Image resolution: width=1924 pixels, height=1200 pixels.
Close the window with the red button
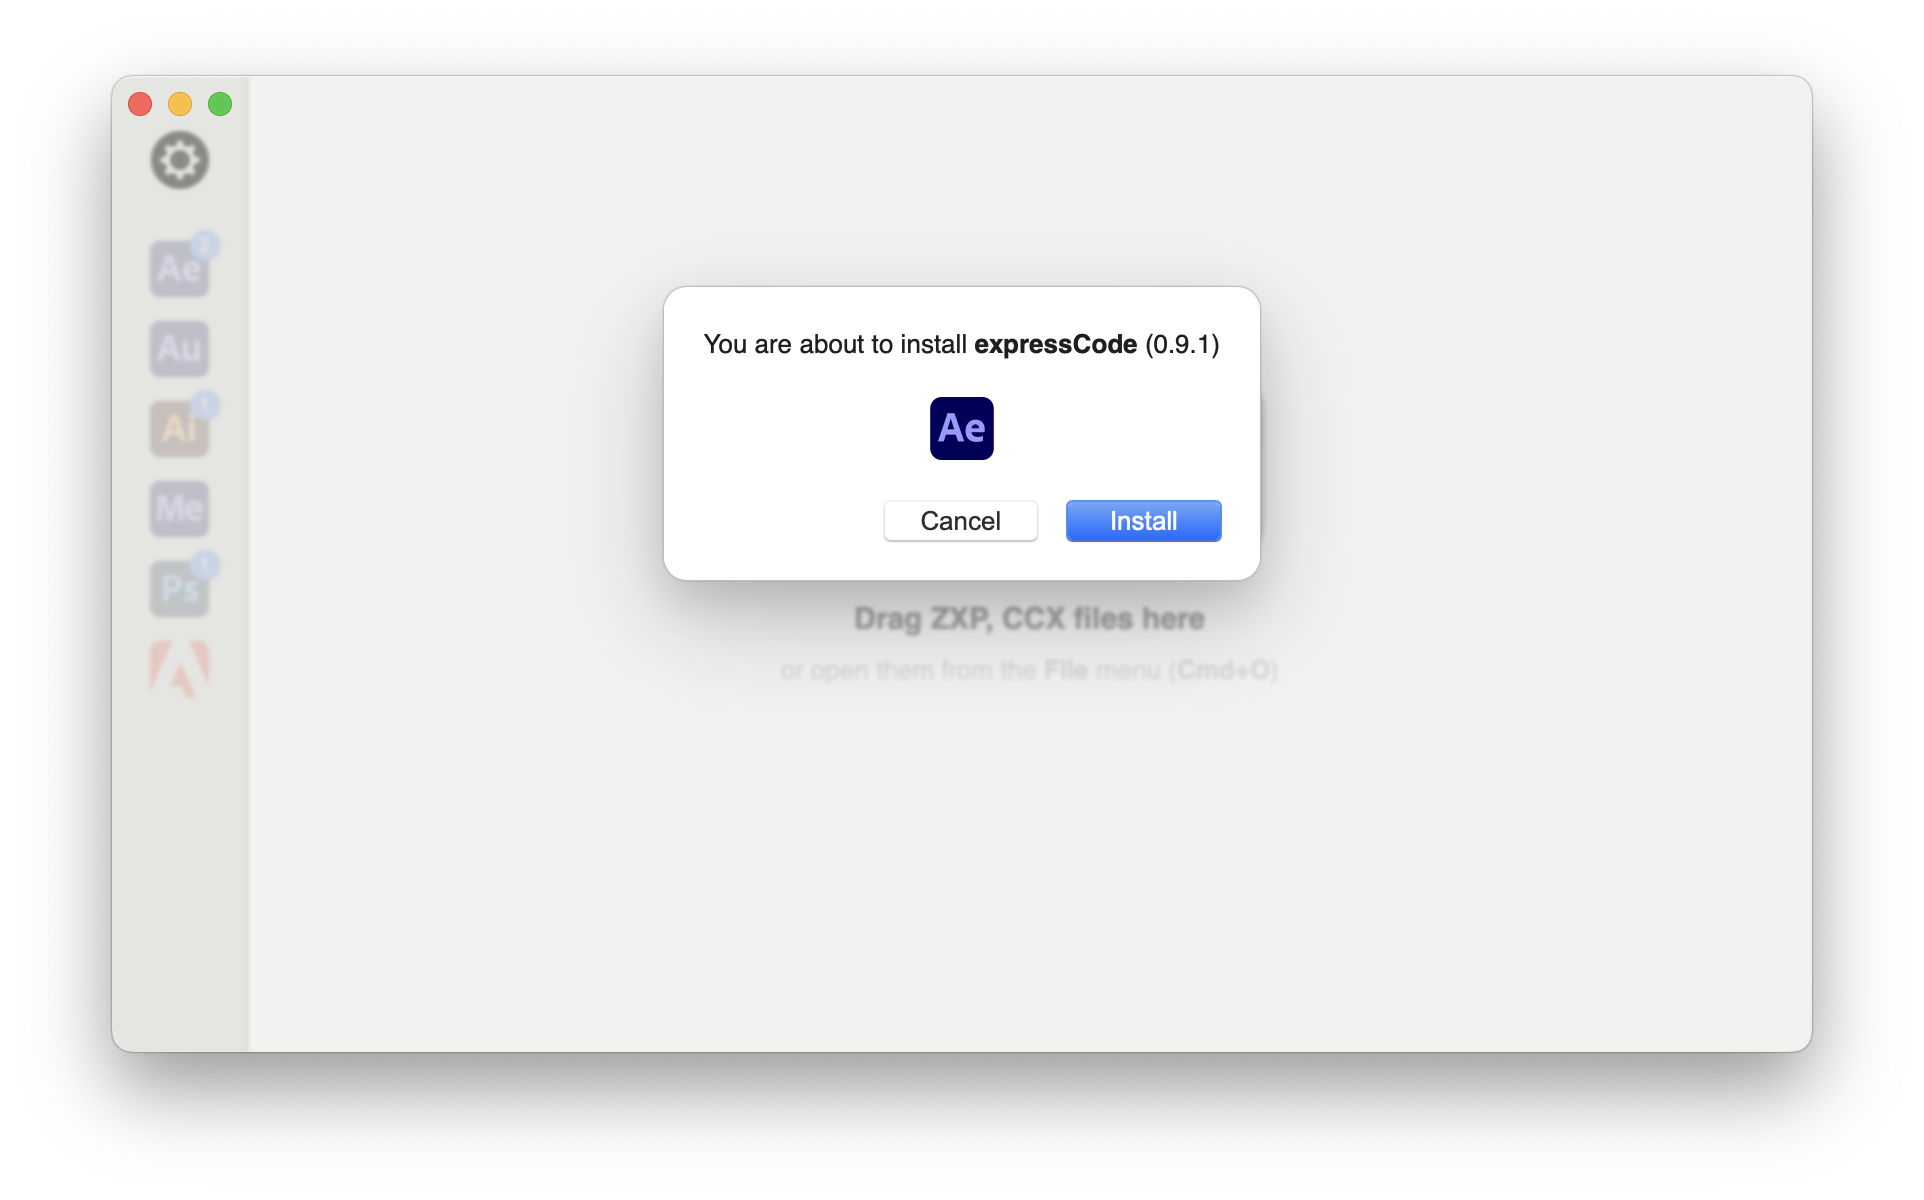coord(140,104)
